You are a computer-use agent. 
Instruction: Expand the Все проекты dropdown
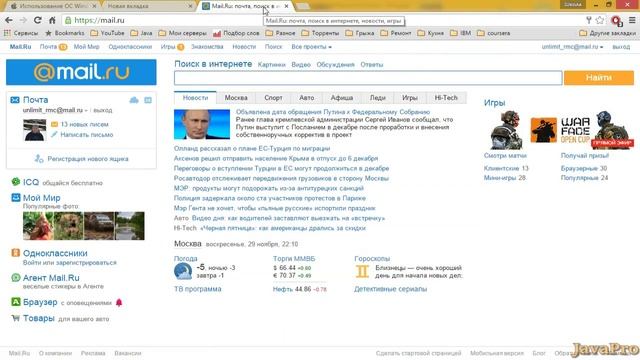(x=311, y=47)
